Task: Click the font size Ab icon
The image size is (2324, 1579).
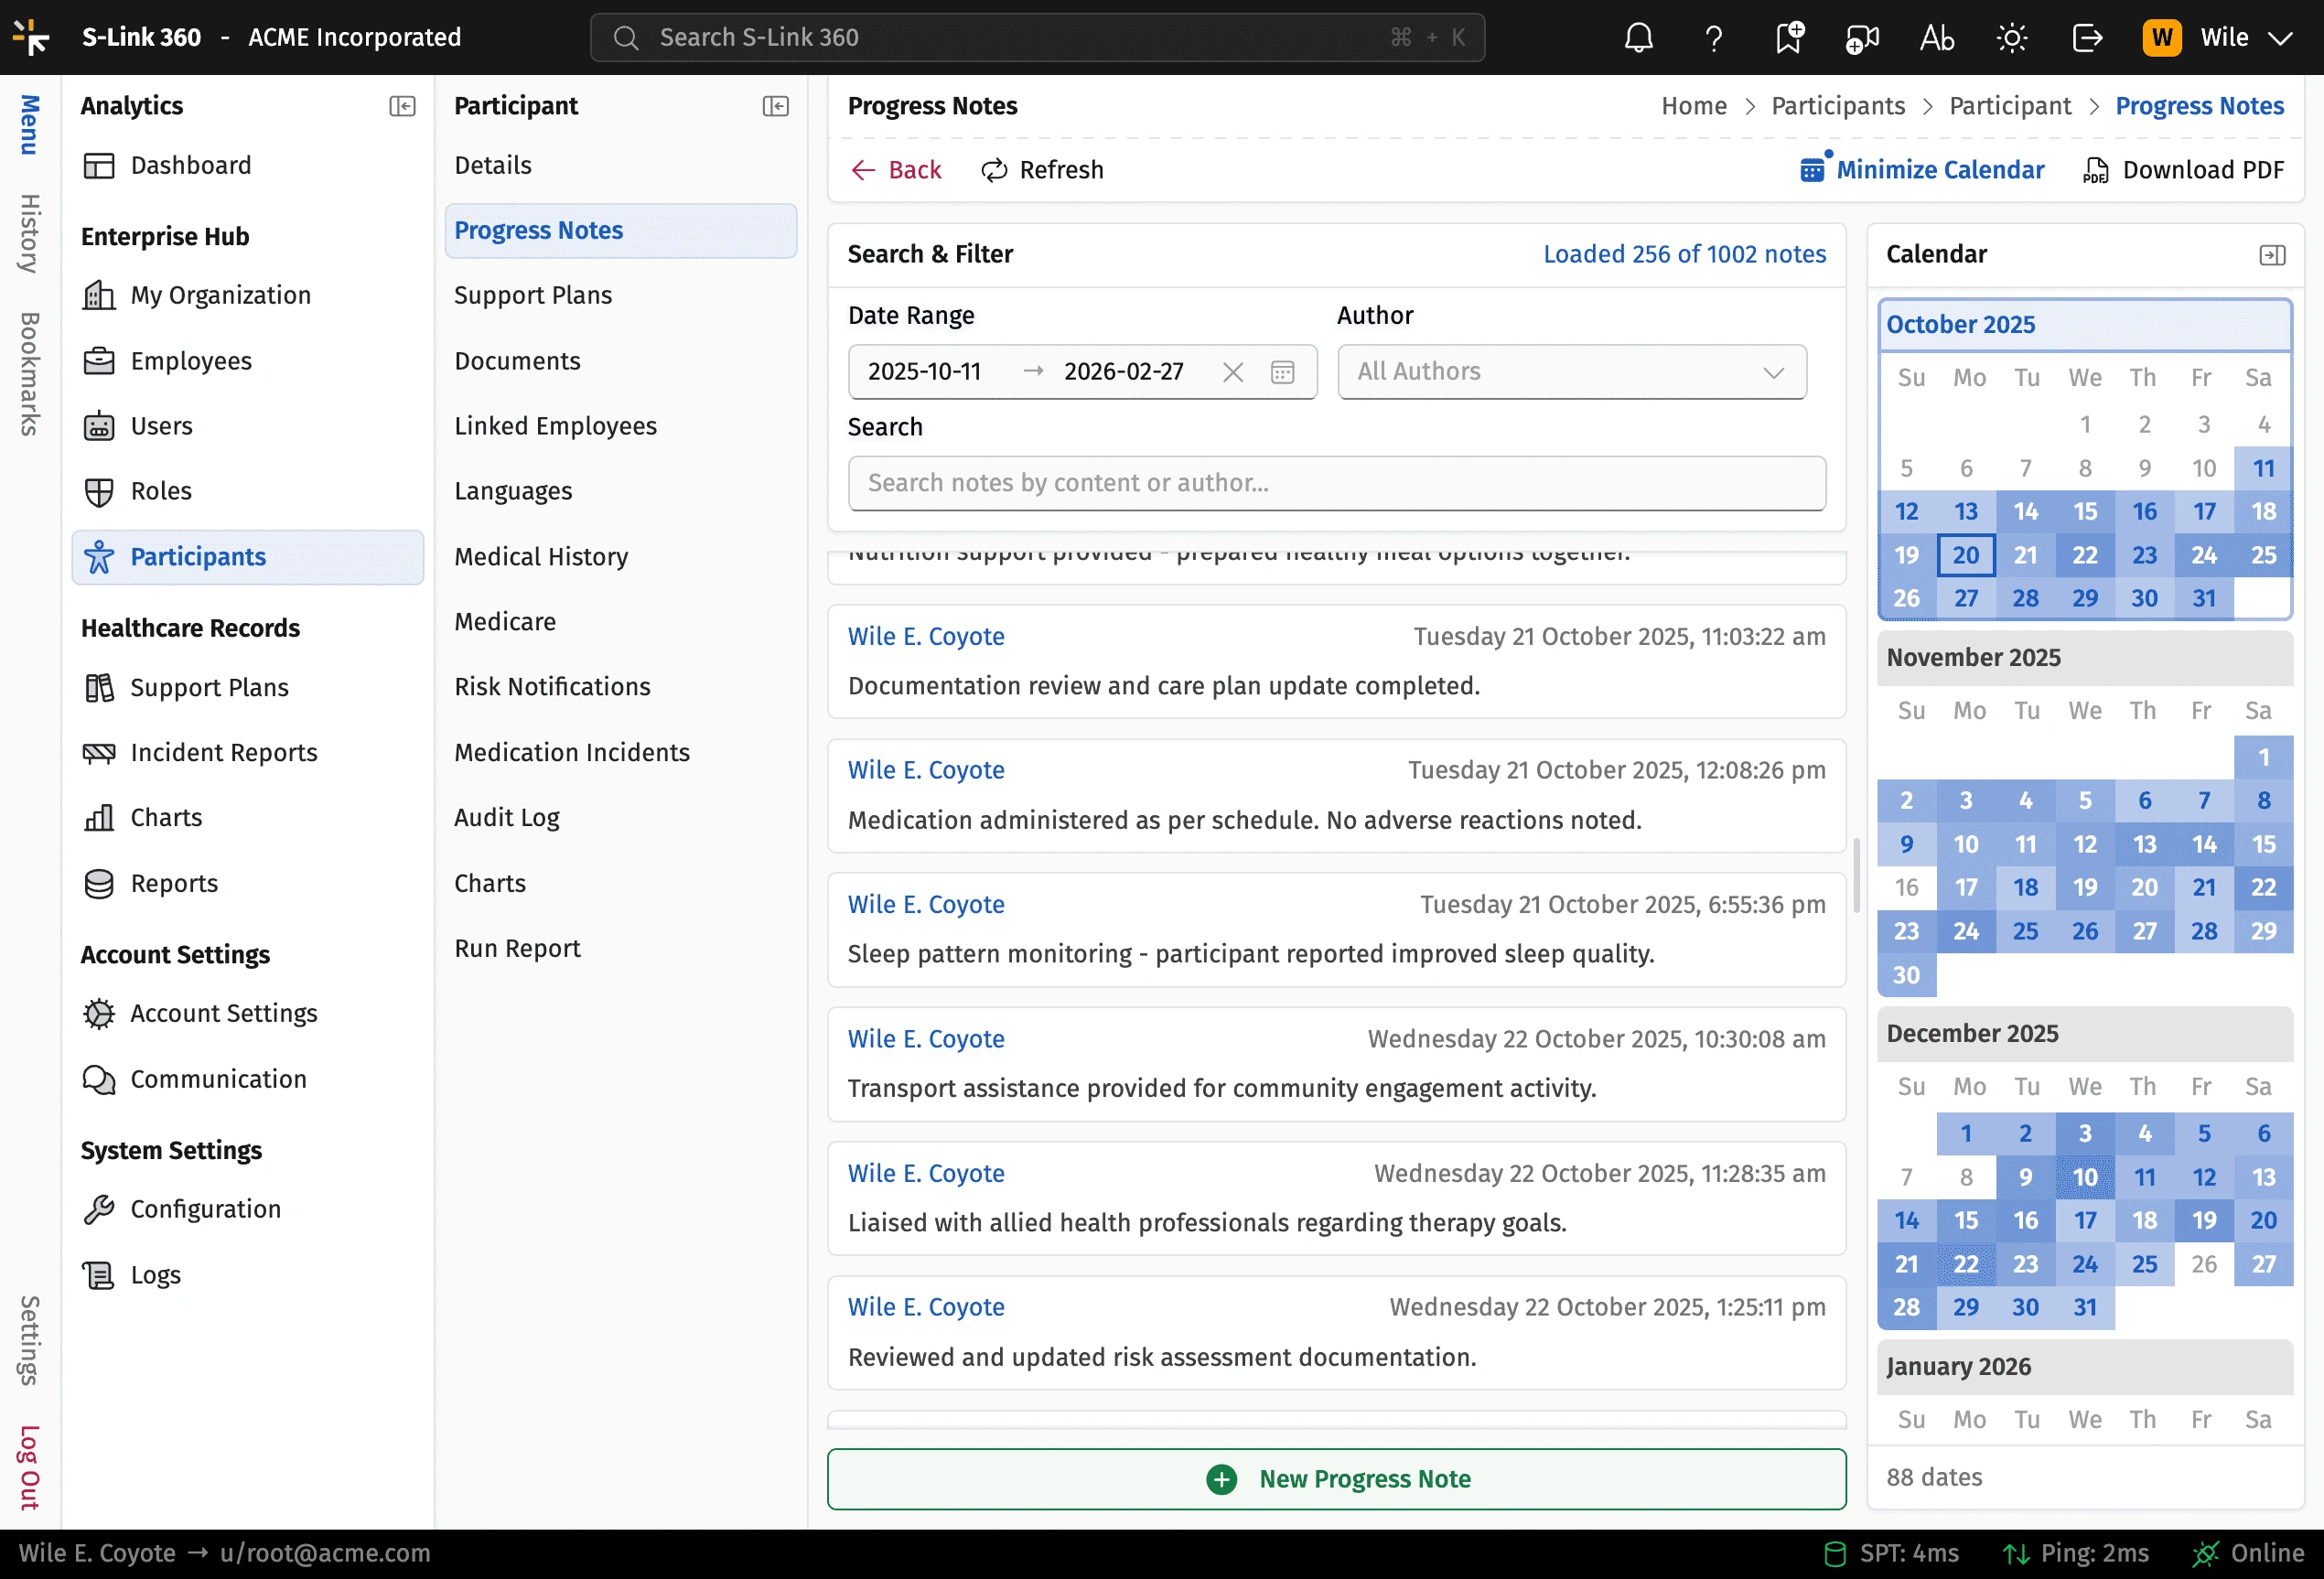Action: (1937, 37)
